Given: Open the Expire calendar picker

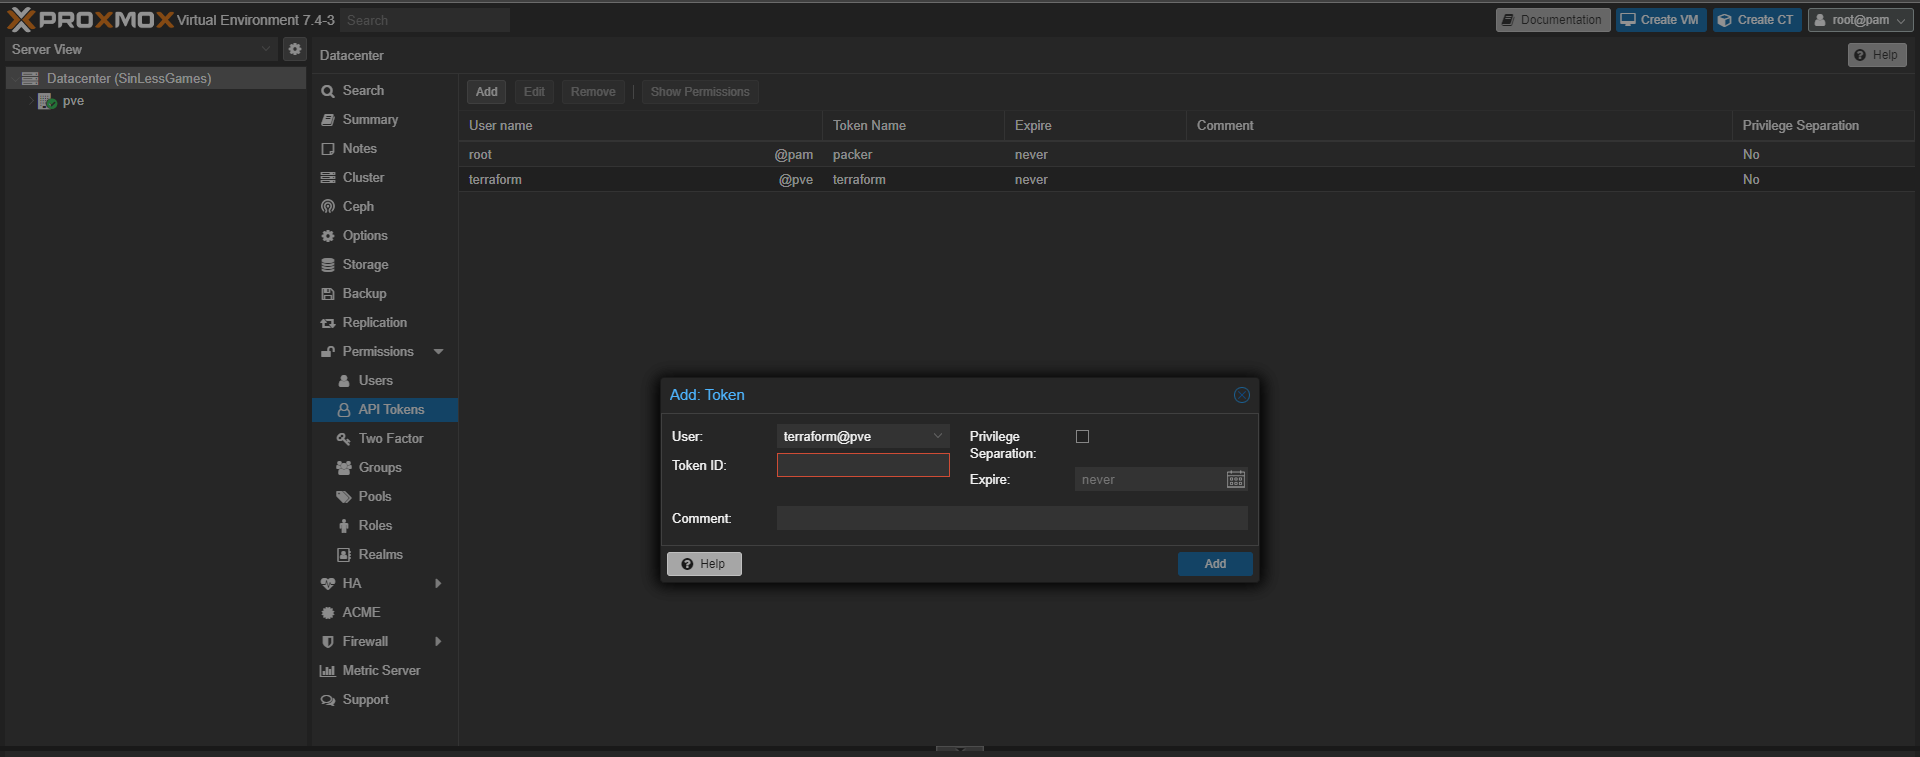Looking at the screenshot, I should tap(1236, 480).
